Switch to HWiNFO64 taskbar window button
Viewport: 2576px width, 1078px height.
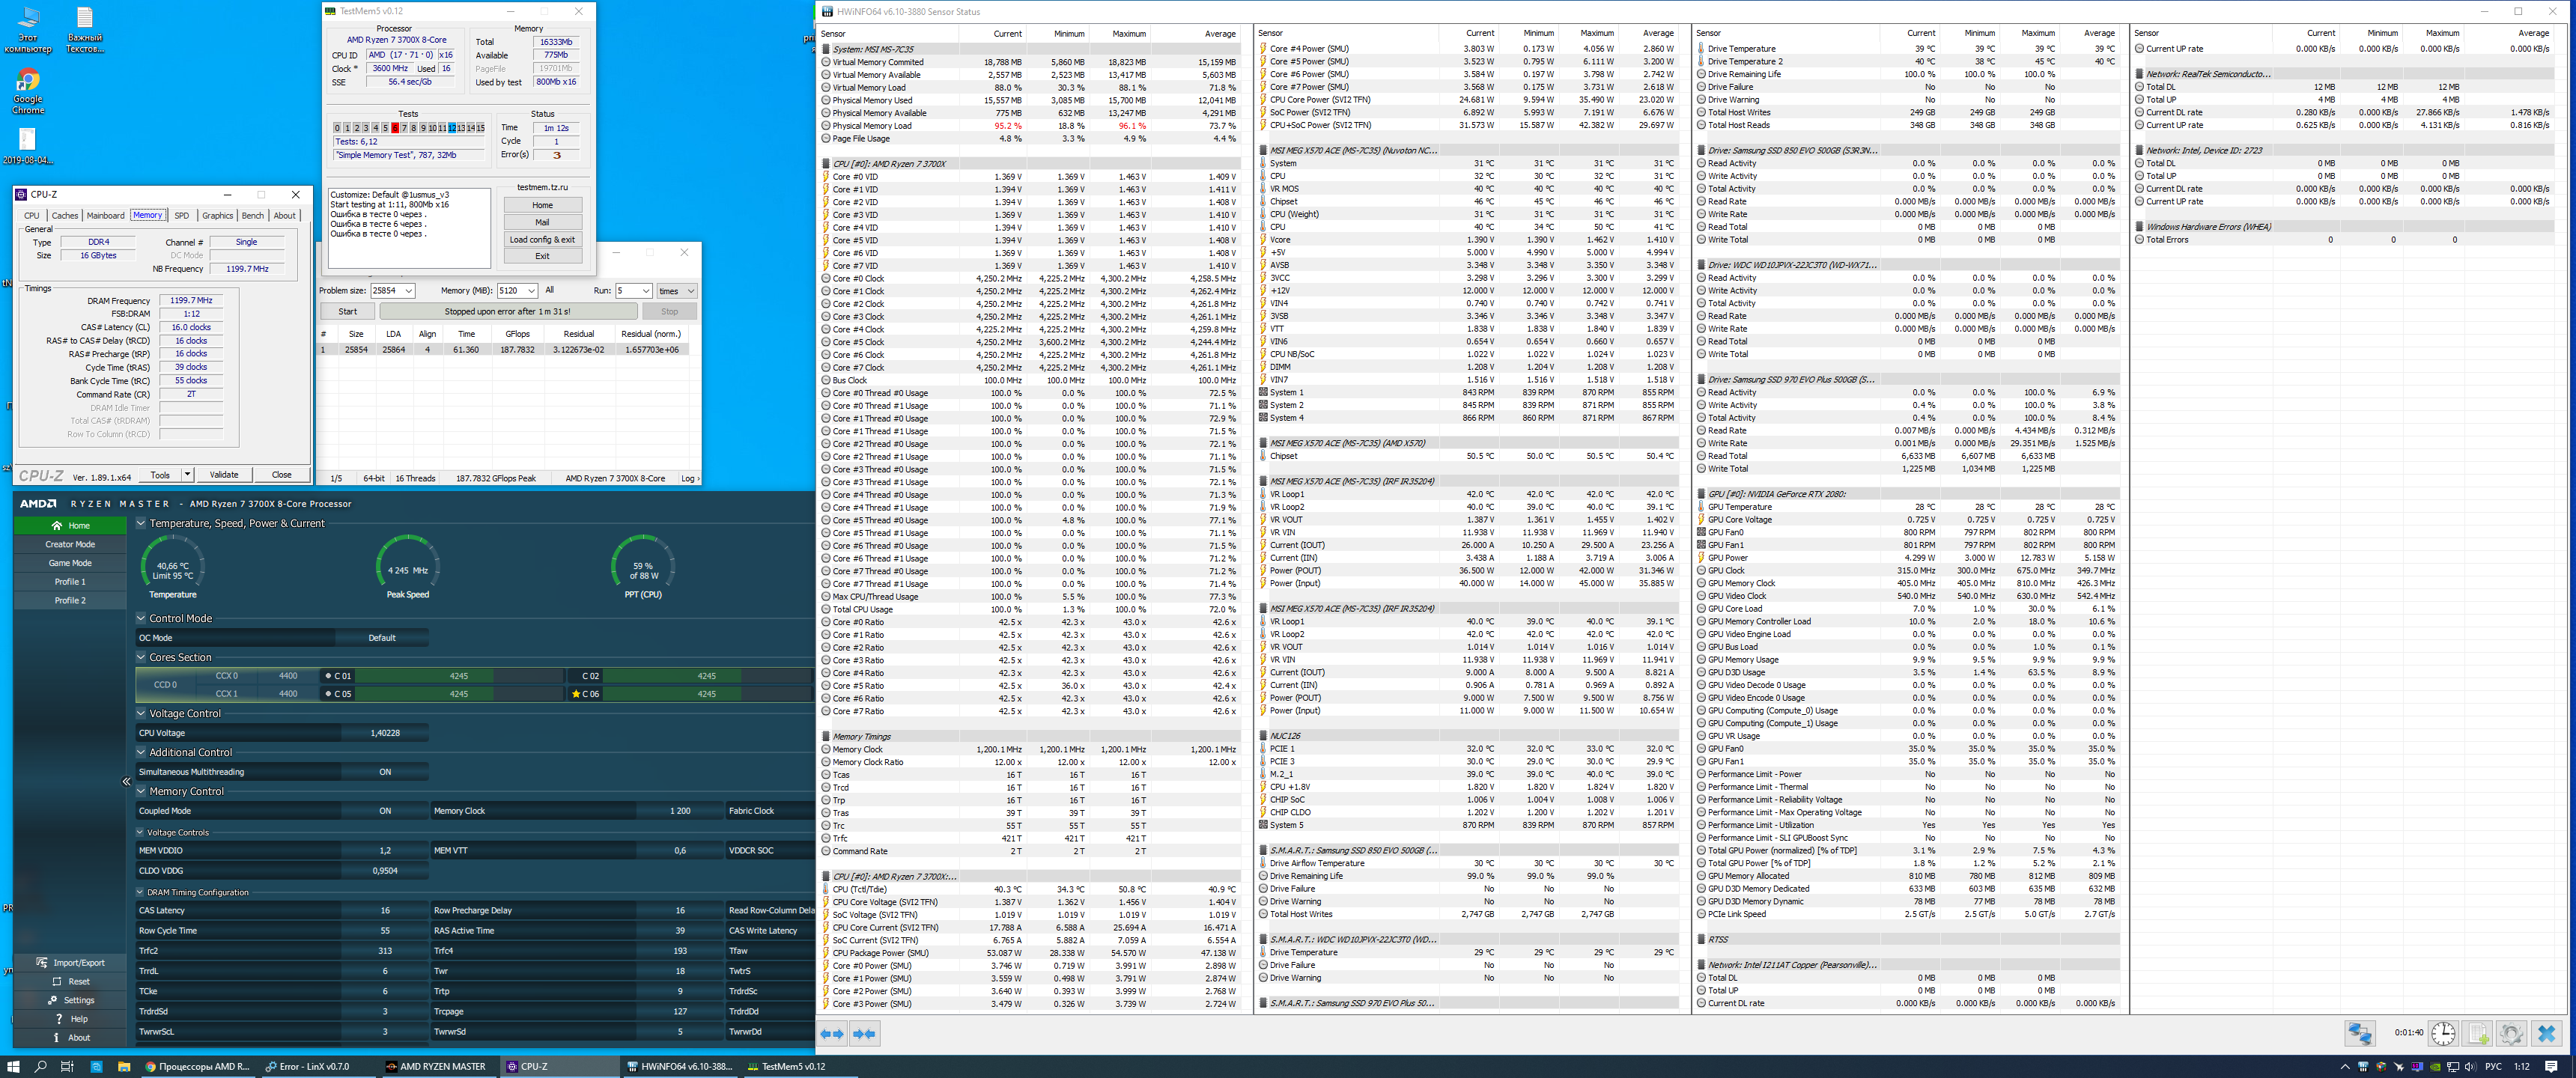[681, 1067]
